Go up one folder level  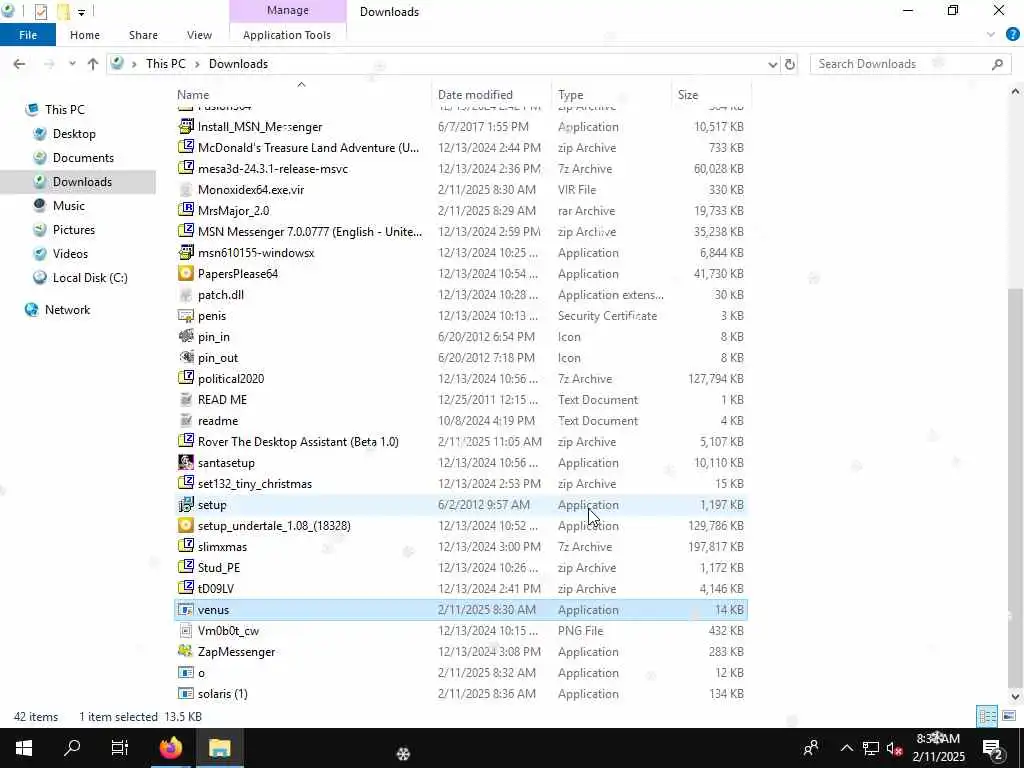click(x=93, y=64)
